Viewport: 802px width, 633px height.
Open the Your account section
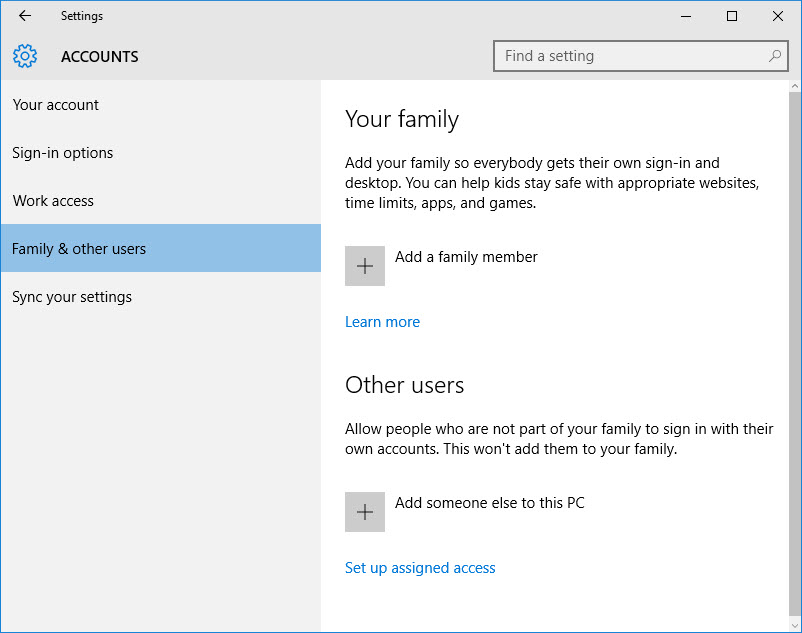(161, 105)
